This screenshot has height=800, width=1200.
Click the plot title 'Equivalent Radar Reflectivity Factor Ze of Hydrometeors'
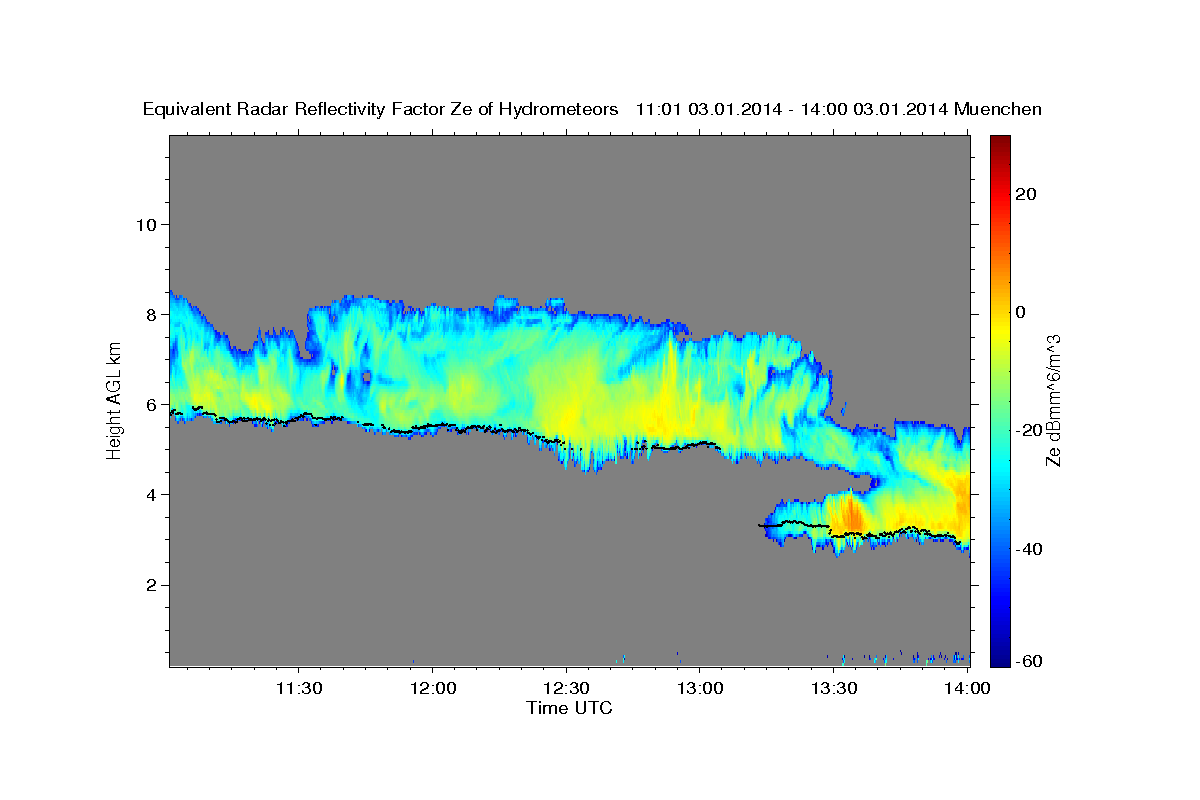[x=381, y=109]
